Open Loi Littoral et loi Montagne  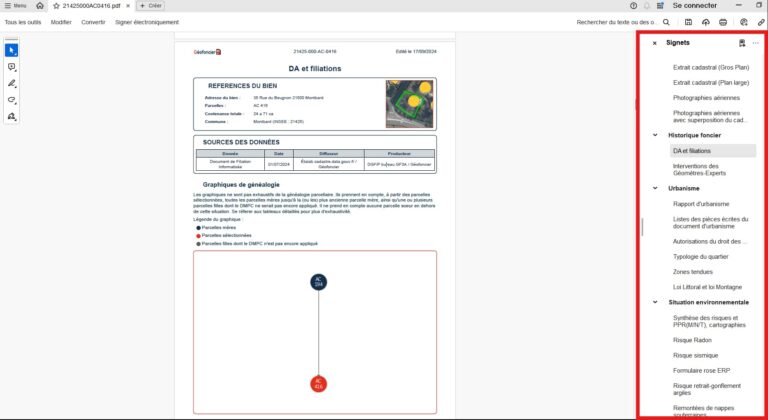[707, 287]
